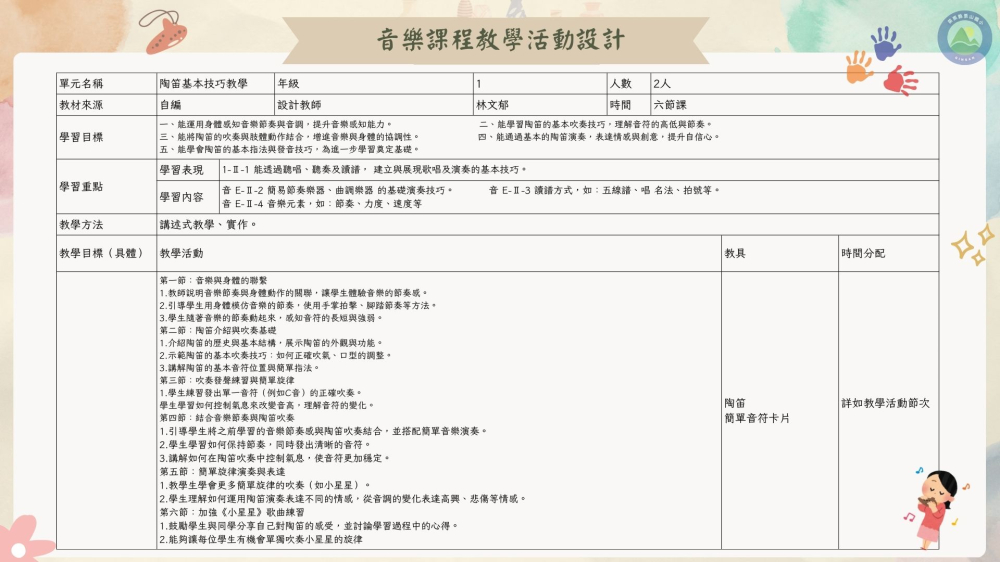
Task: Select 陶笛 in the 教具 column
Action: [x=735, y=403]
